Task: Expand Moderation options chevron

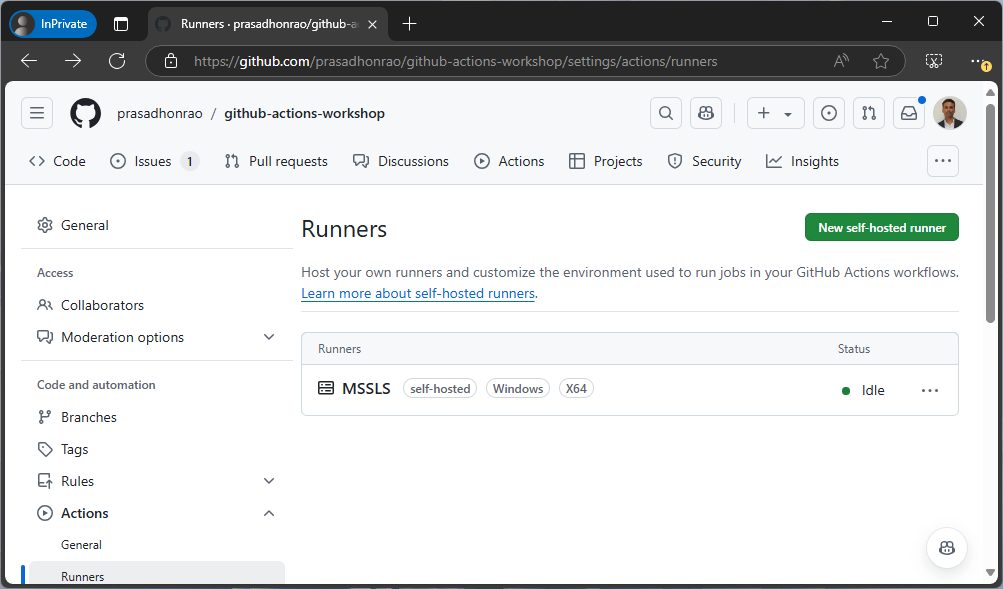Action: [x=269, y=337]
